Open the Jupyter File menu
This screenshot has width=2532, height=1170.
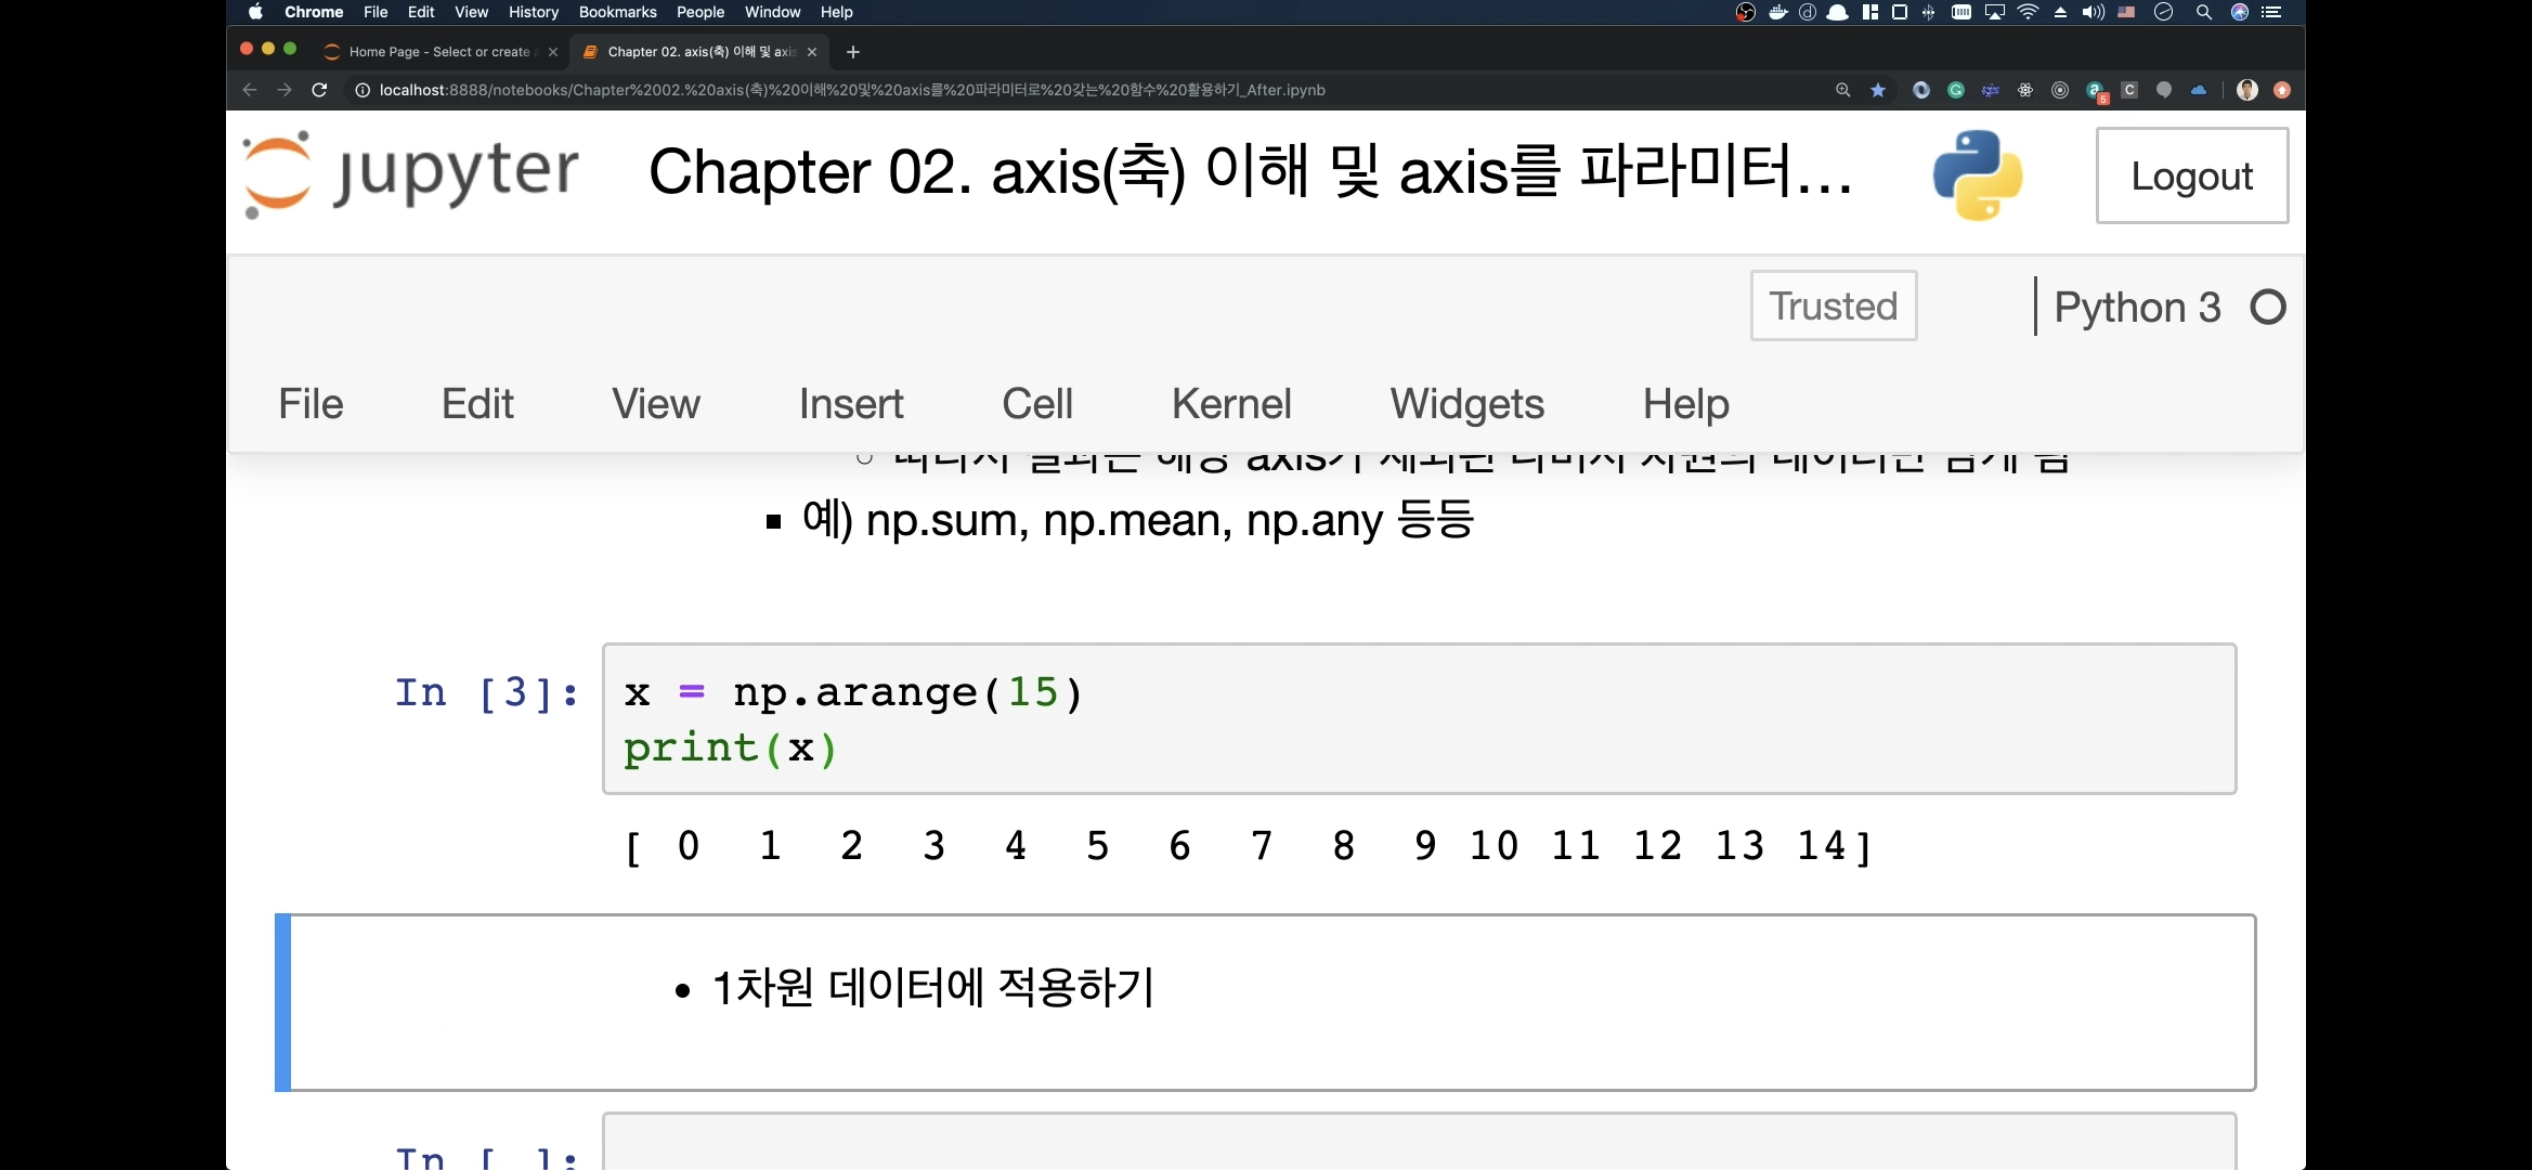(311, 404)
